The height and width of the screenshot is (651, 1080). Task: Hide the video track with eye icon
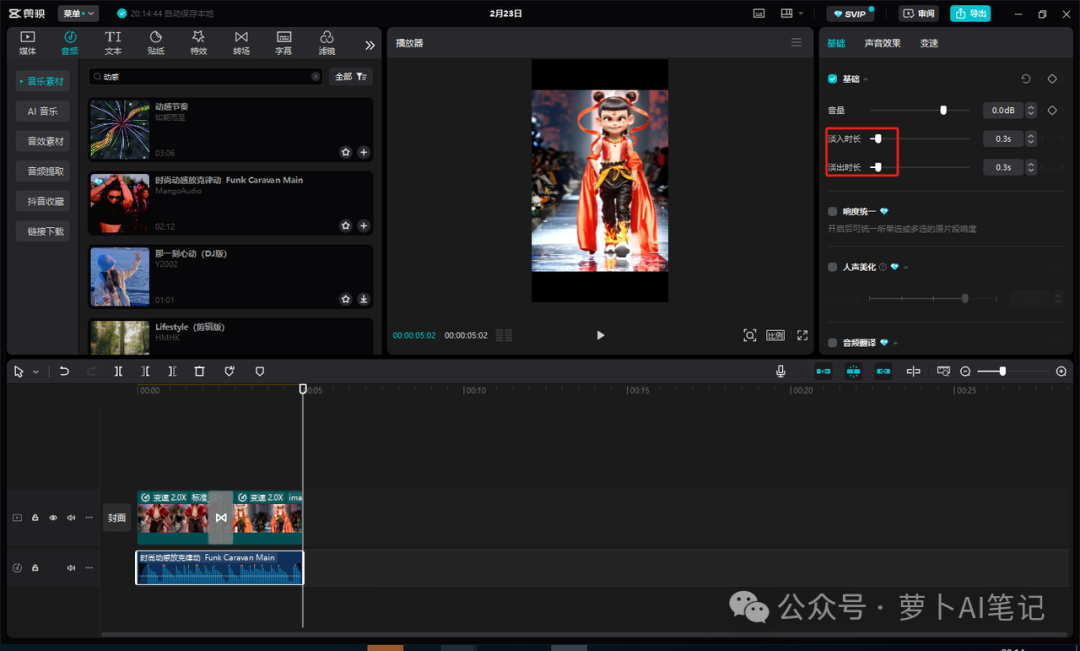[x=53, y=517]
